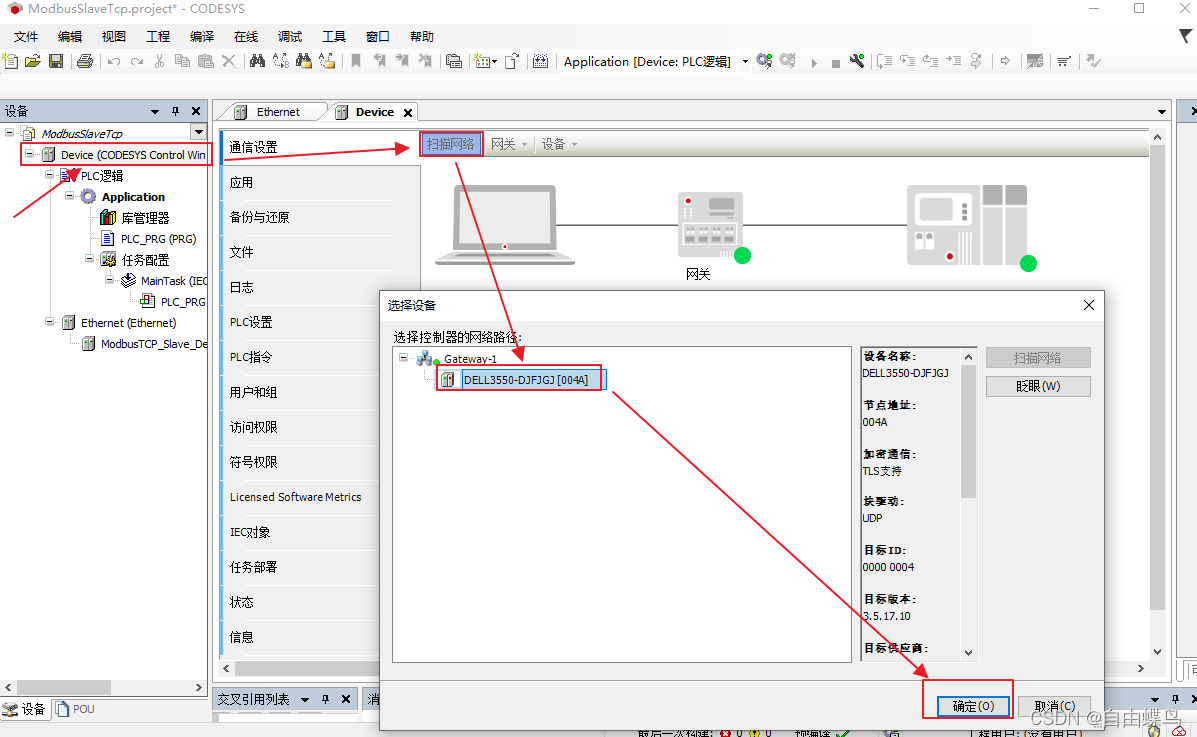Start the application with the play icon

pyautogui.click(x=814, y=63)
